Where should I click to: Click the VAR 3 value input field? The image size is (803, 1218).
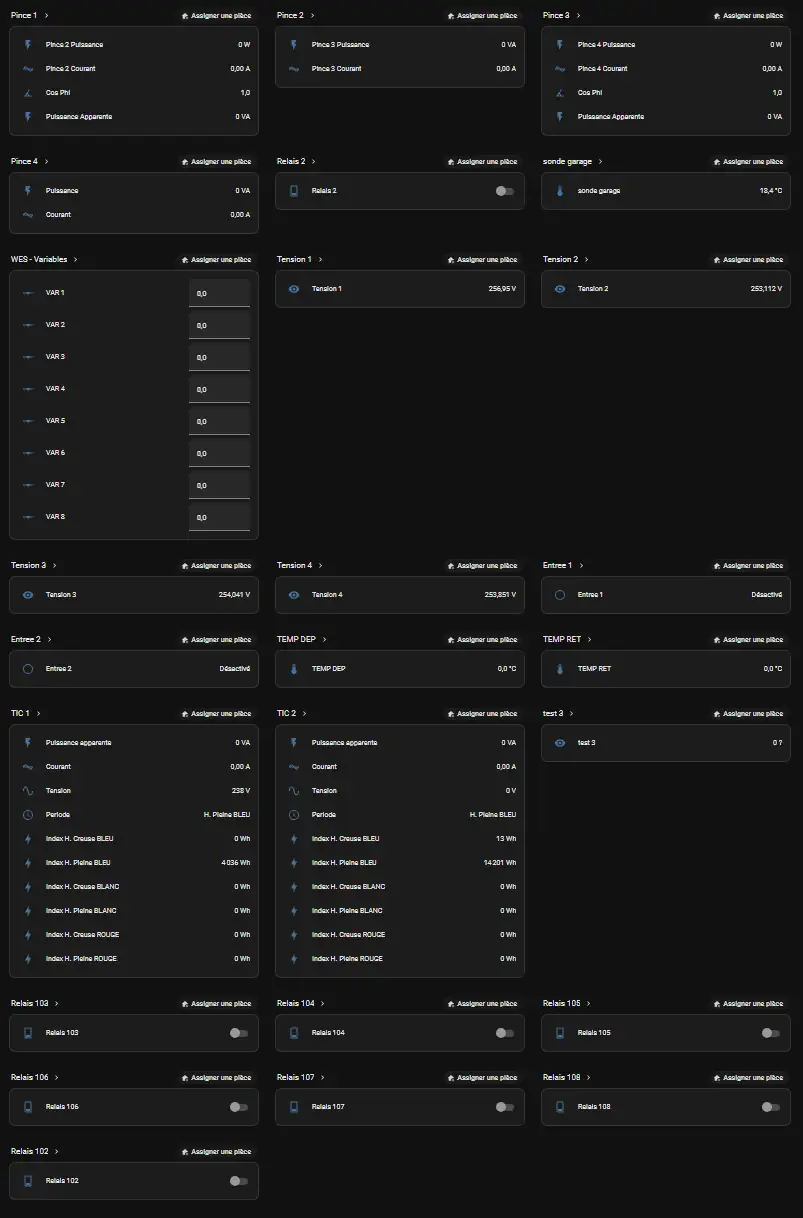[x=219, y=357]
